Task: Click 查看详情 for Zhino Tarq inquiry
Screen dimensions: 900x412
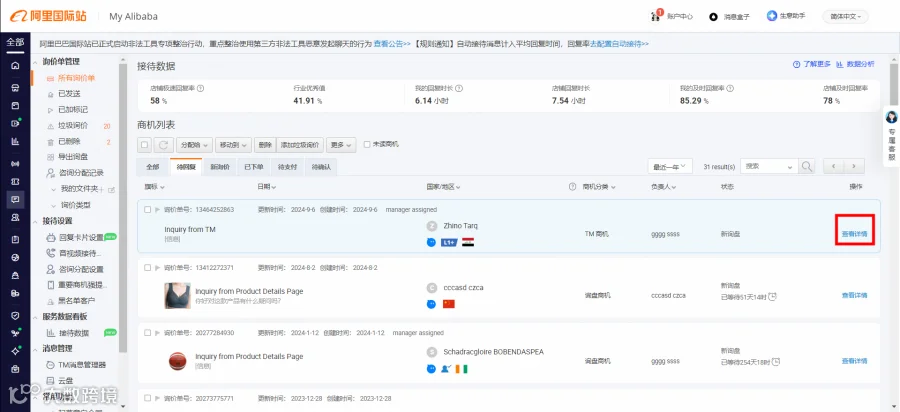Action: click(x=854, y=234)
